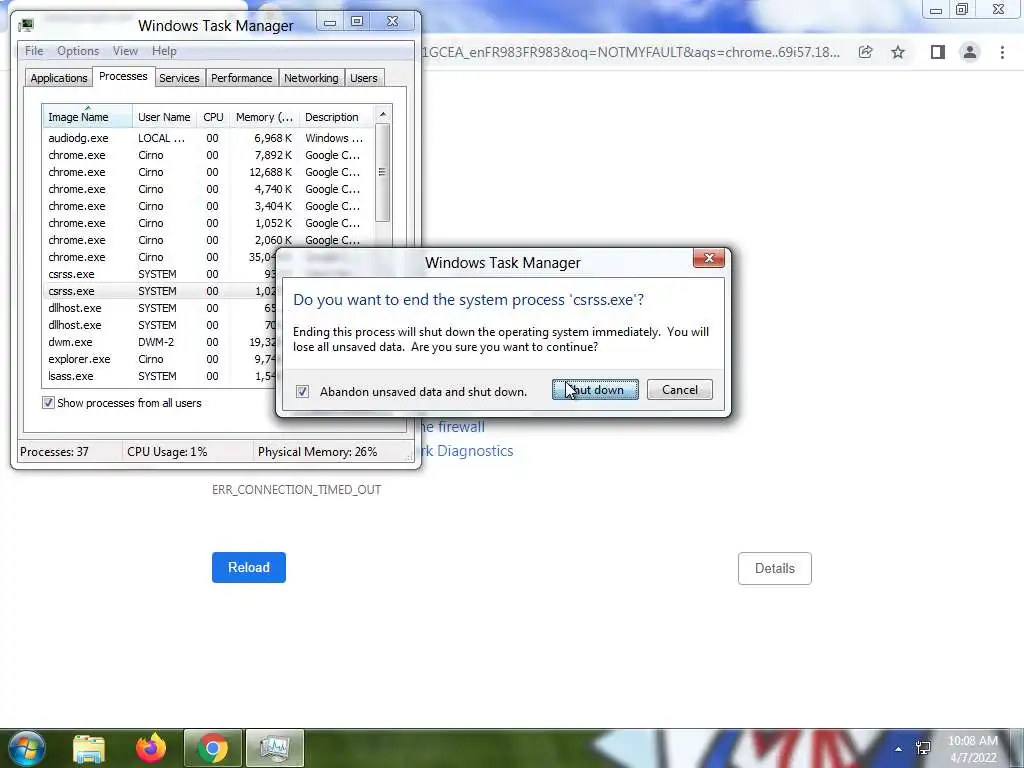Screen dimensions: 1024x768
Task: Select chrome.exe using 4,740 K
Action: [208, 189]
